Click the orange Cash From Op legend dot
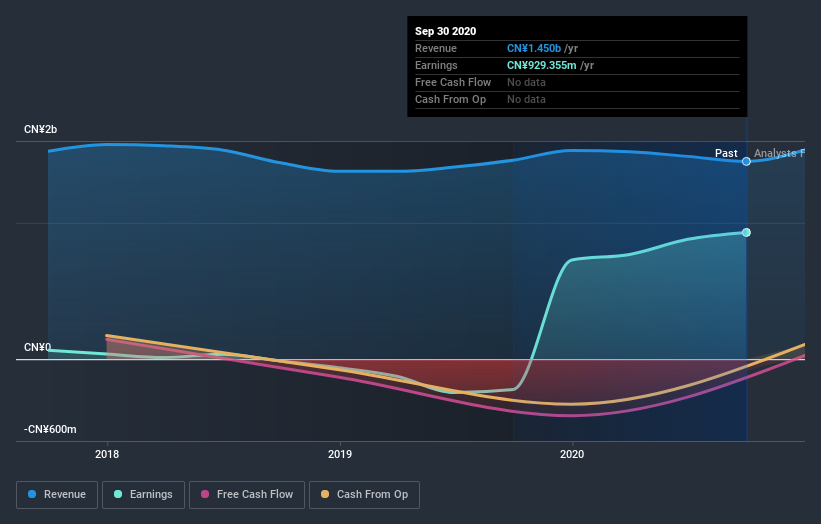Screen dimensions: 821x524 click(x=325, y=494)
